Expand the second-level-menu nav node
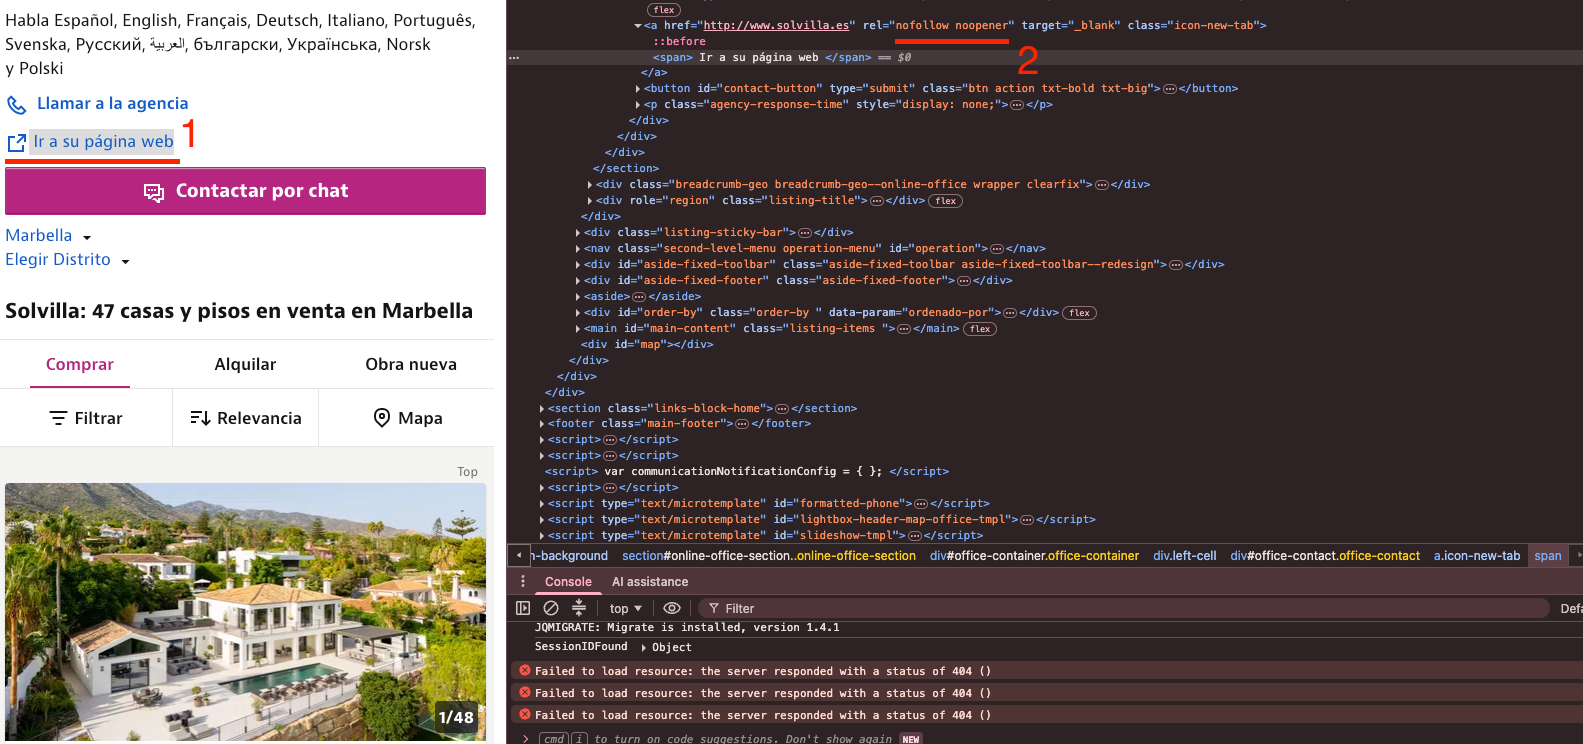The height and width of the screenshot is (744, 1583). click(578, 249)
